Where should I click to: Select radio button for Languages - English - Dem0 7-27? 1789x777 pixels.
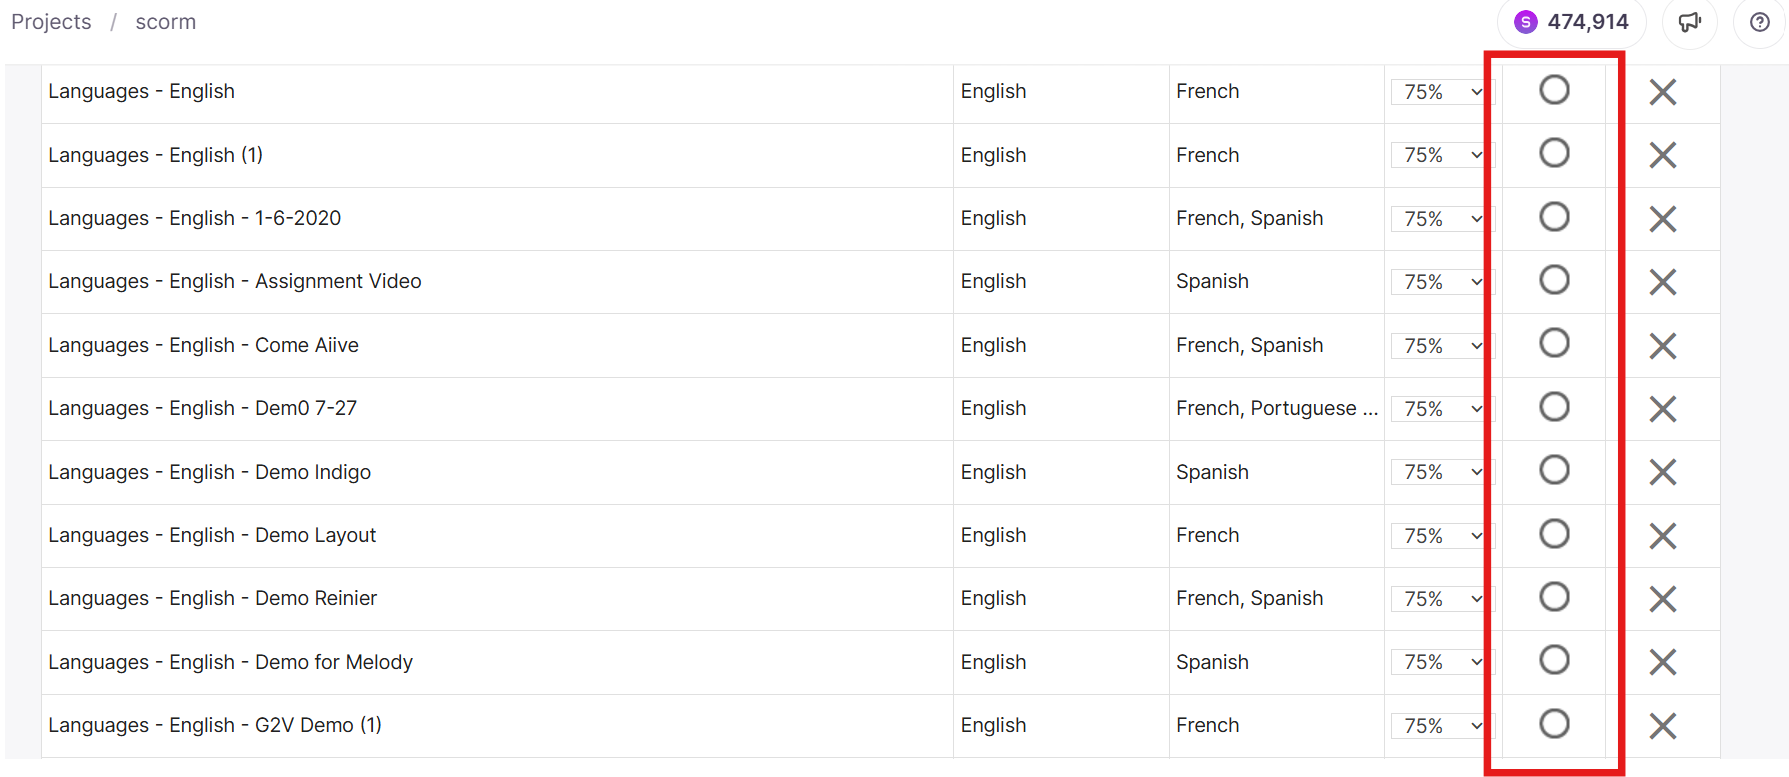pyautogui.click(x=1554, y=407)
